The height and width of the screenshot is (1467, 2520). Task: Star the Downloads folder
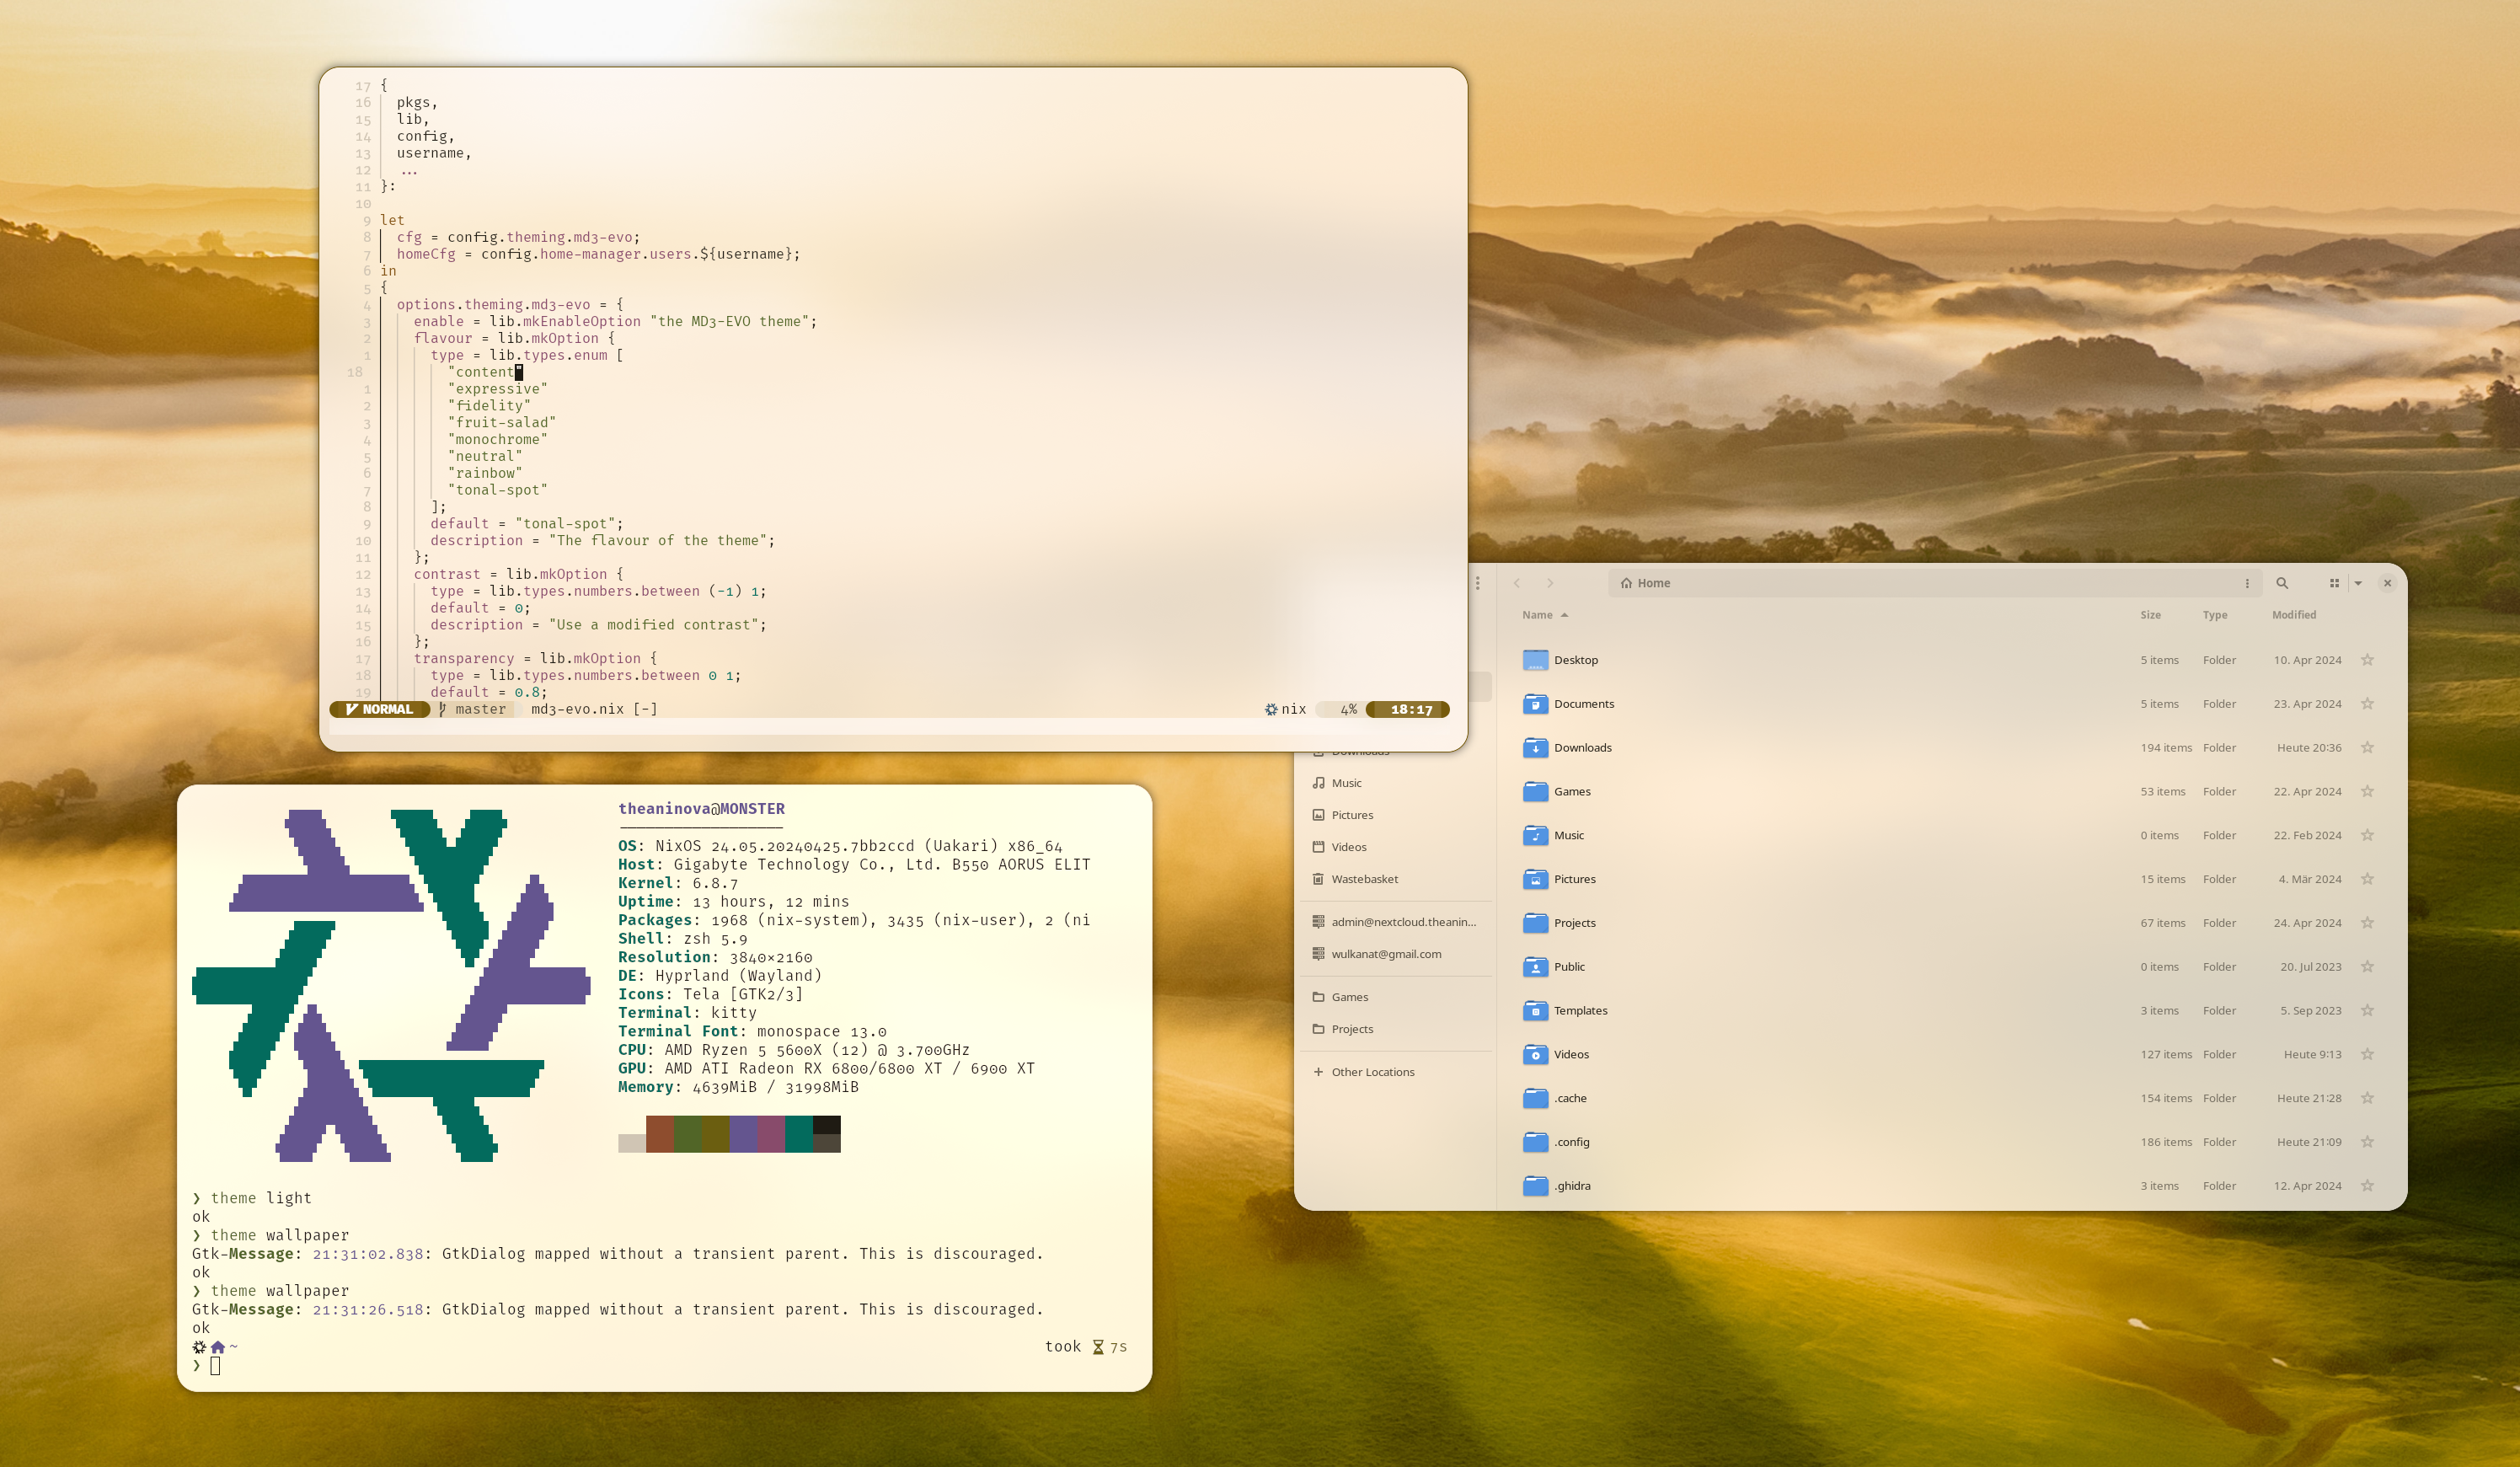pos(2367,748)
